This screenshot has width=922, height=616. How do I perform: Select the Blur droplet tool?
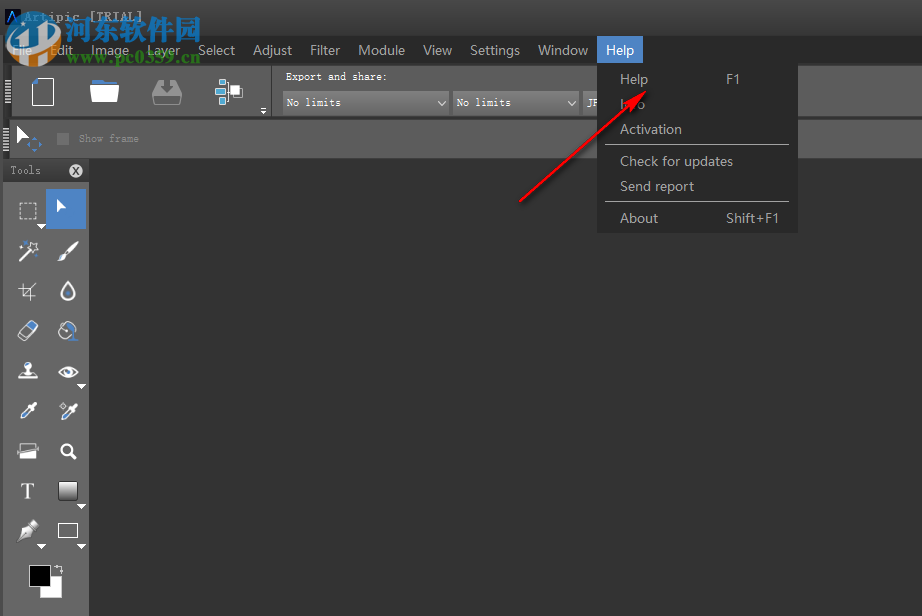point(68,291)
